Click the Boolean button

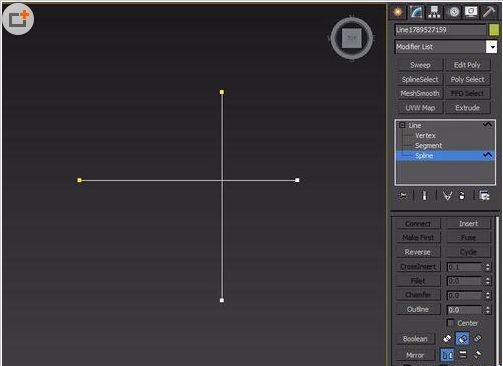coord(415,339)
